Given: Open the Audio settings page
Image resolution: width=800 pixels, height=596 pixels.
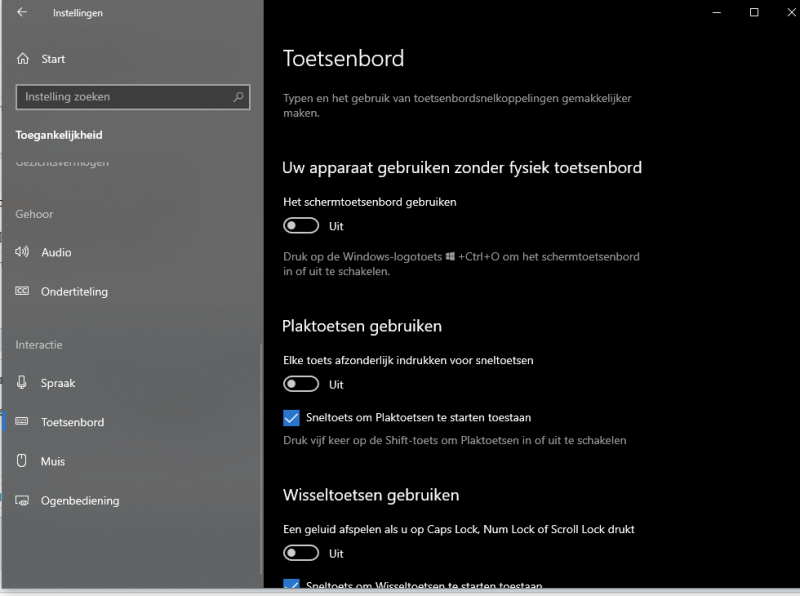Looking at the screenshot, I should (56, 252).
